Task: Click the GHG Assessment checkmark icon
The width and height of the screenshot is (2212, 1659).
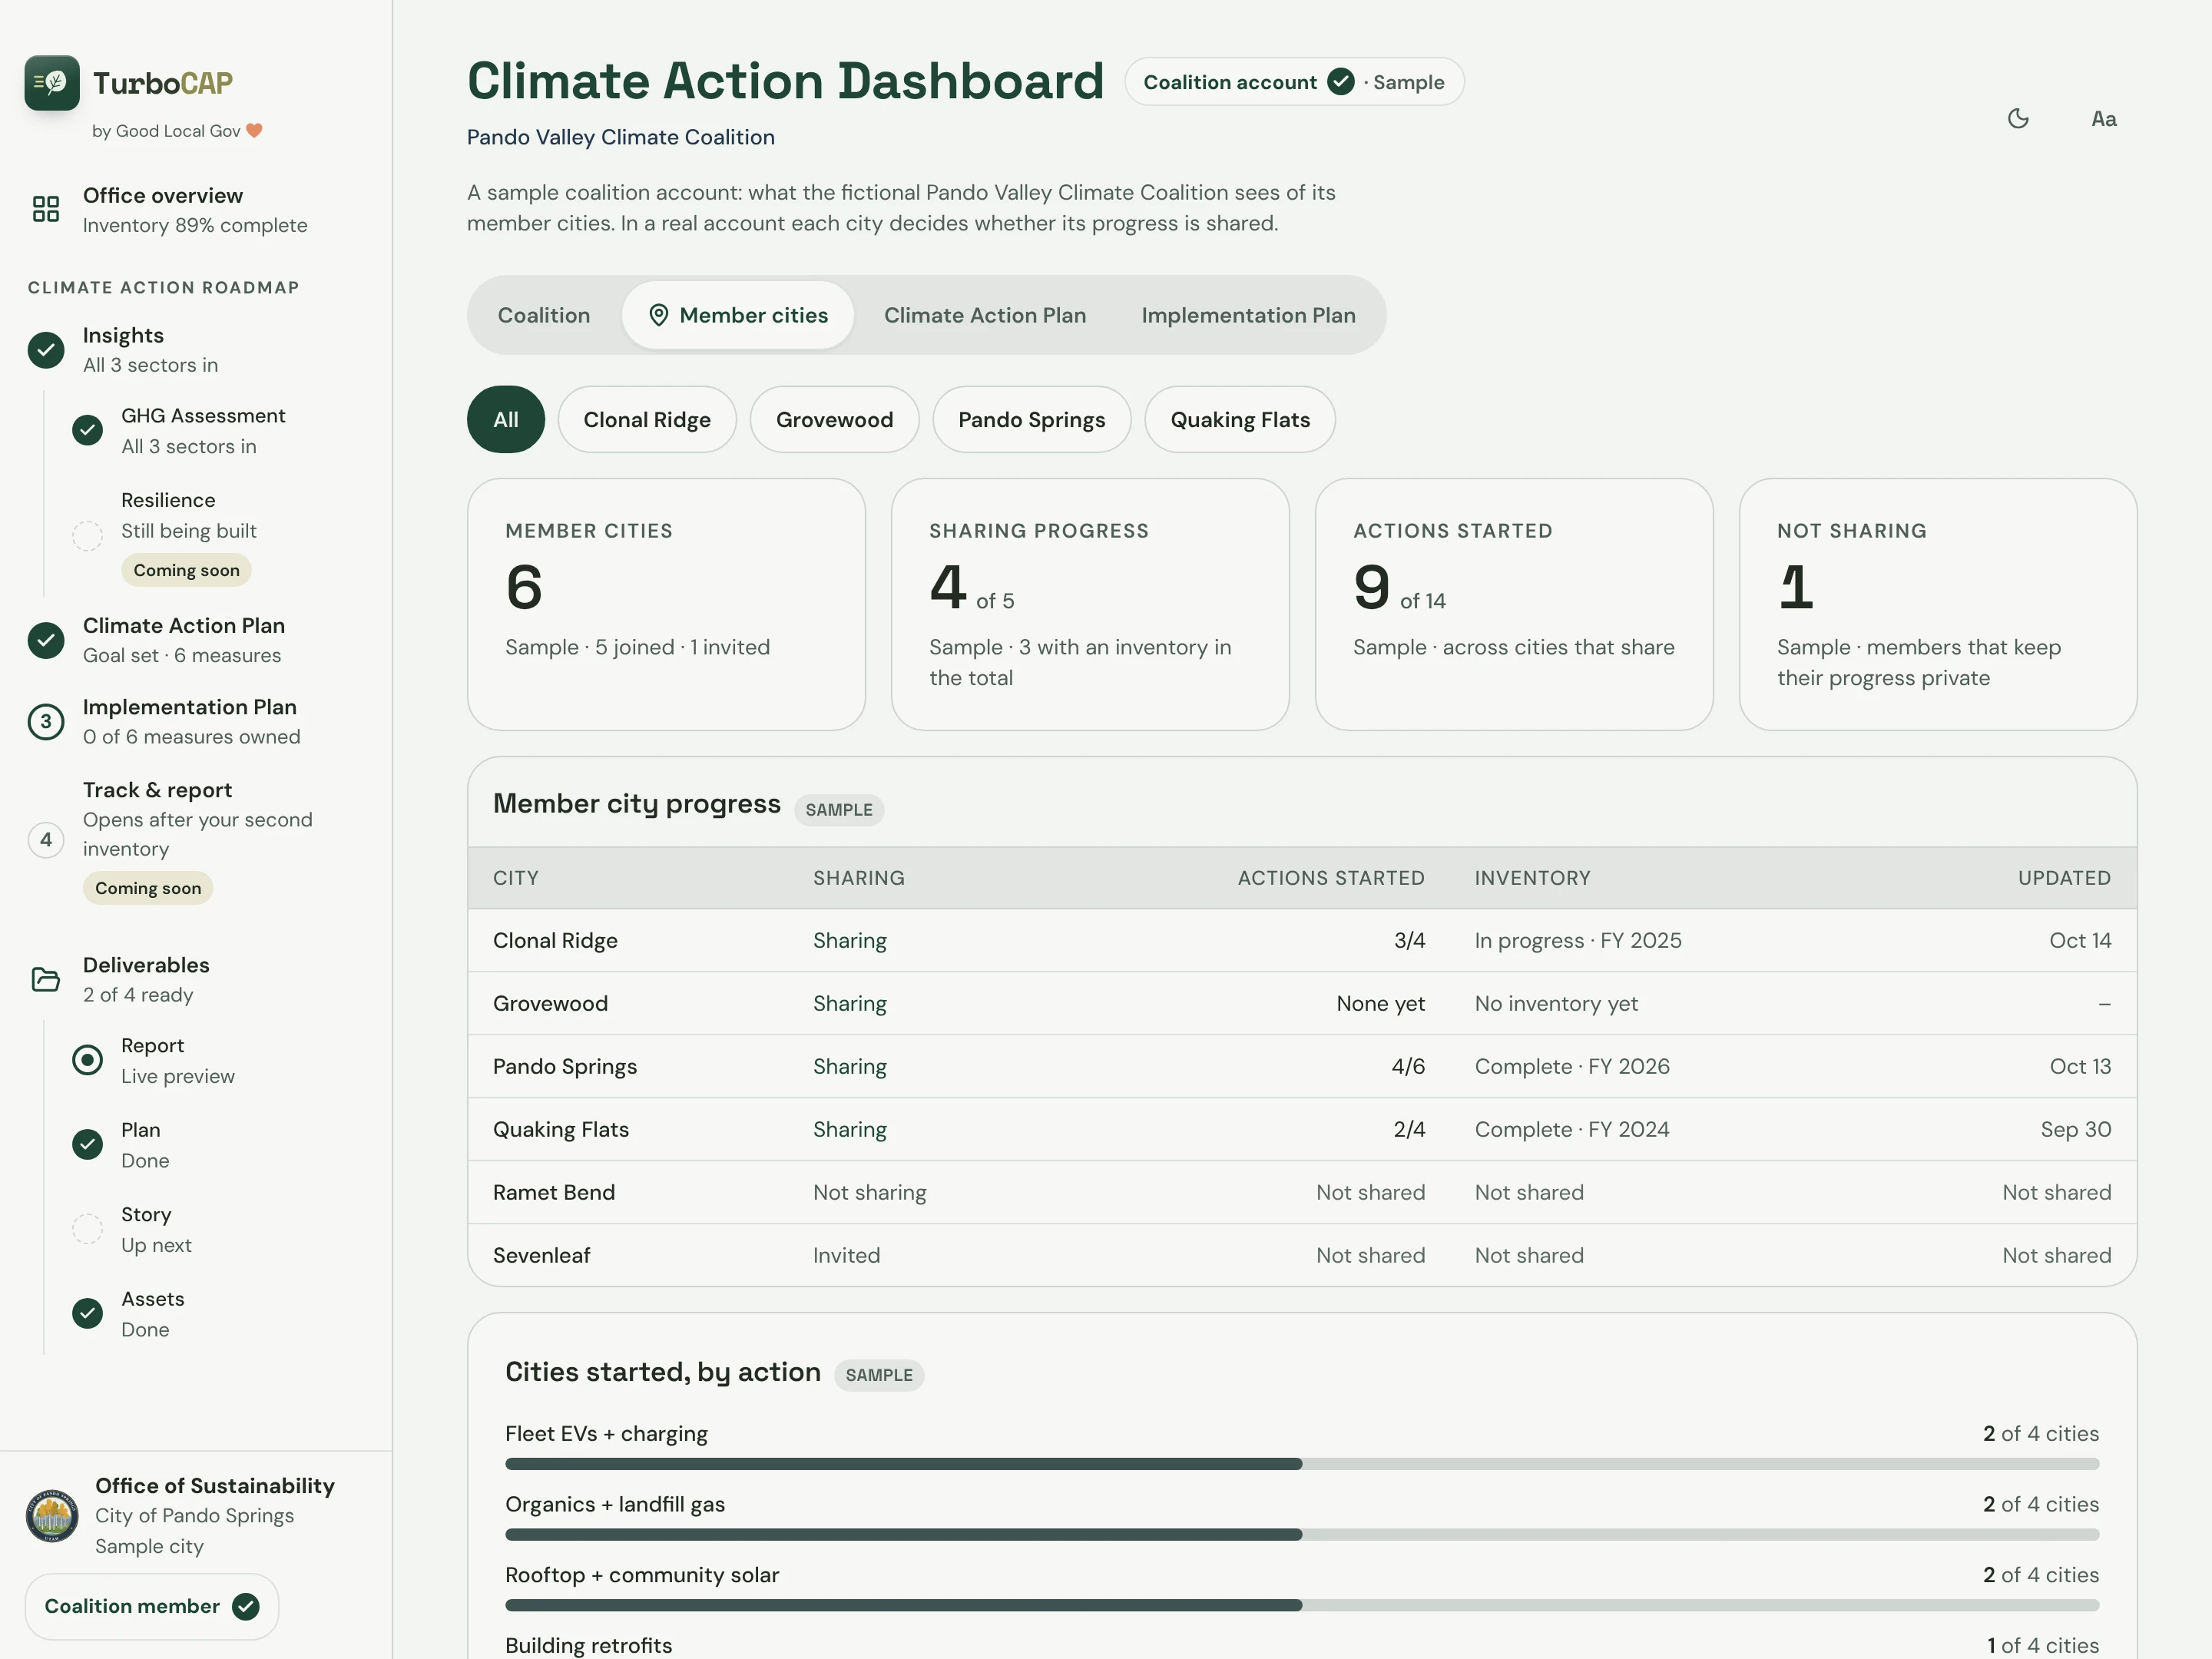Action: click(88, 431)
